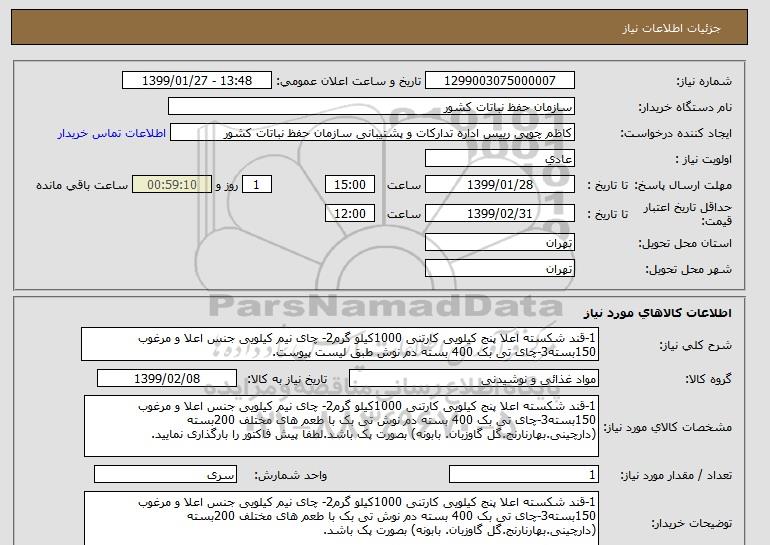Click the label توضیحات خریدار

coord(691,523)
